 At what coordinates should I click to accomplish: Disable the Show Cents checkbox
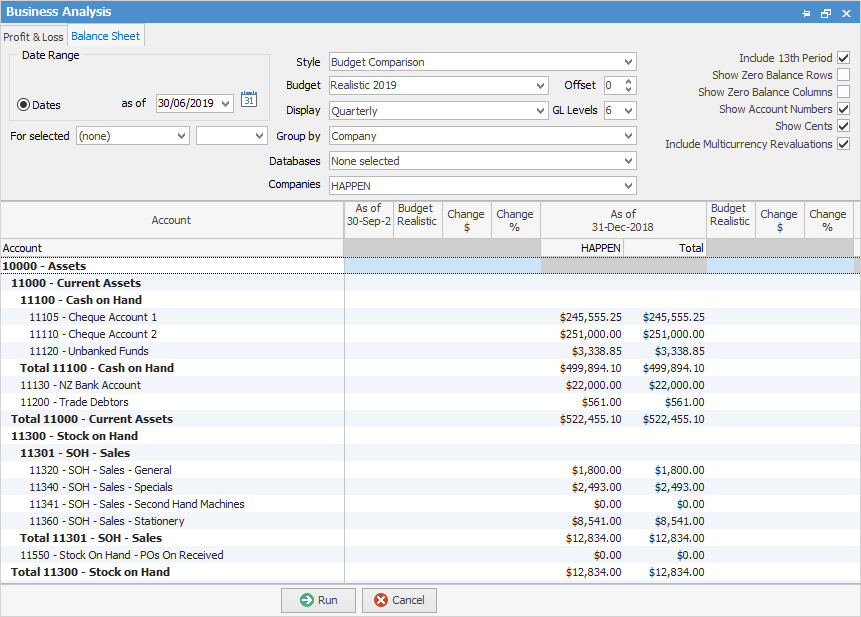tap(843, 126)
